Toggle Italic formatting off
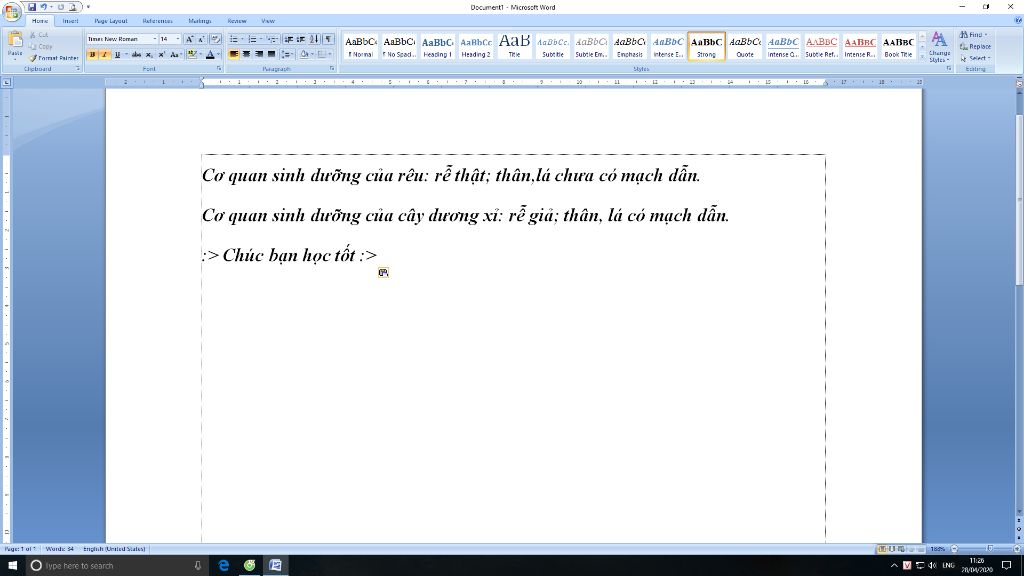Image resolution: width=1024 pixels, height=576 pixels. click(104, 54)
